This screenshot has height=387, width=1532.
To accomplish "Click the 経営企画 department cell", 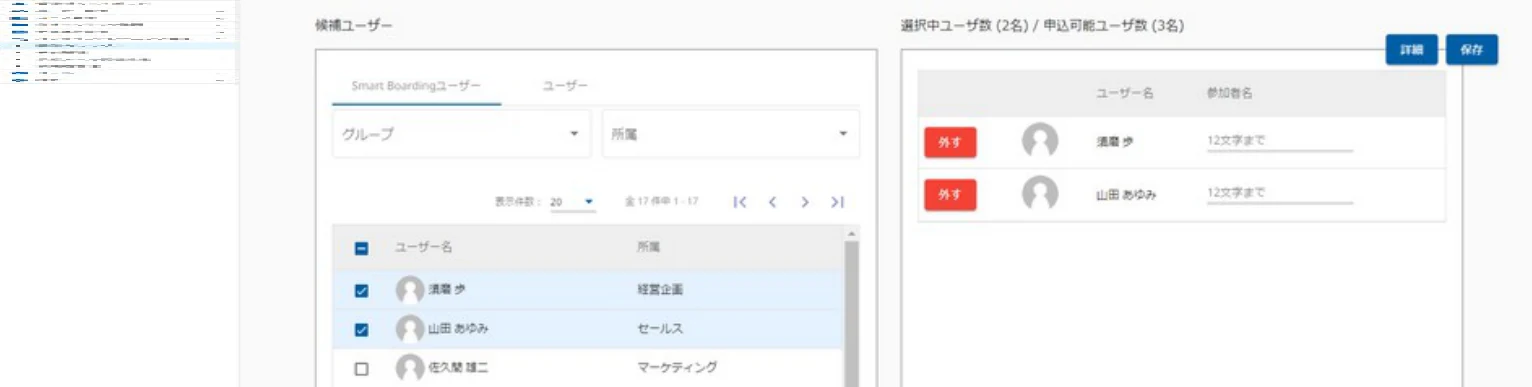I will click(x=660, y=290).
